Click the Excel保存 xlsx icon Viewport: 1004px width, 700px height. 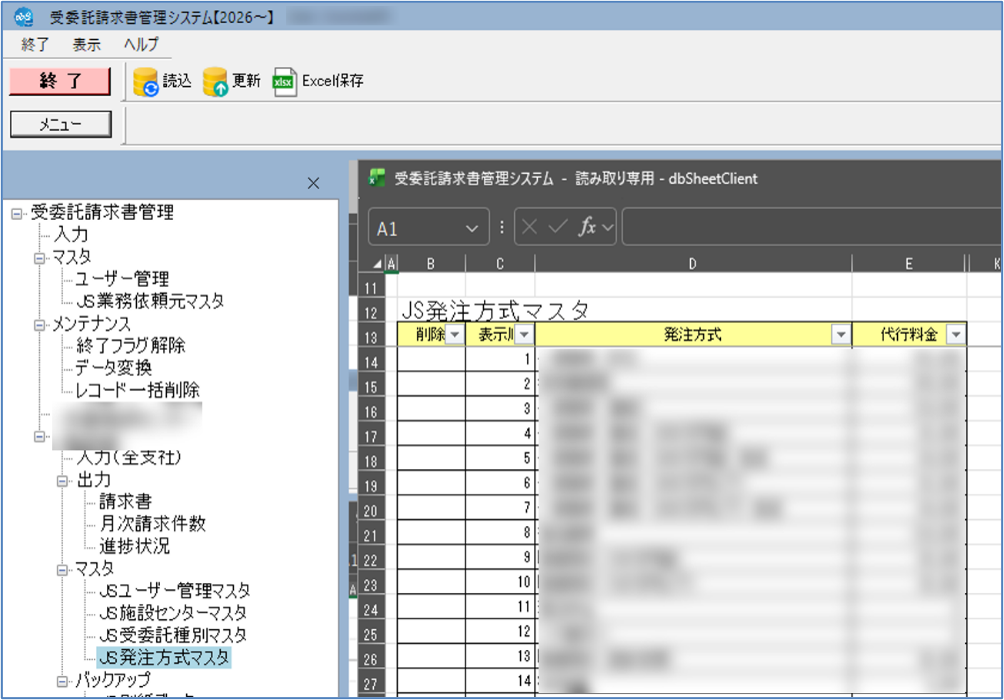click(x=284, y=82)
